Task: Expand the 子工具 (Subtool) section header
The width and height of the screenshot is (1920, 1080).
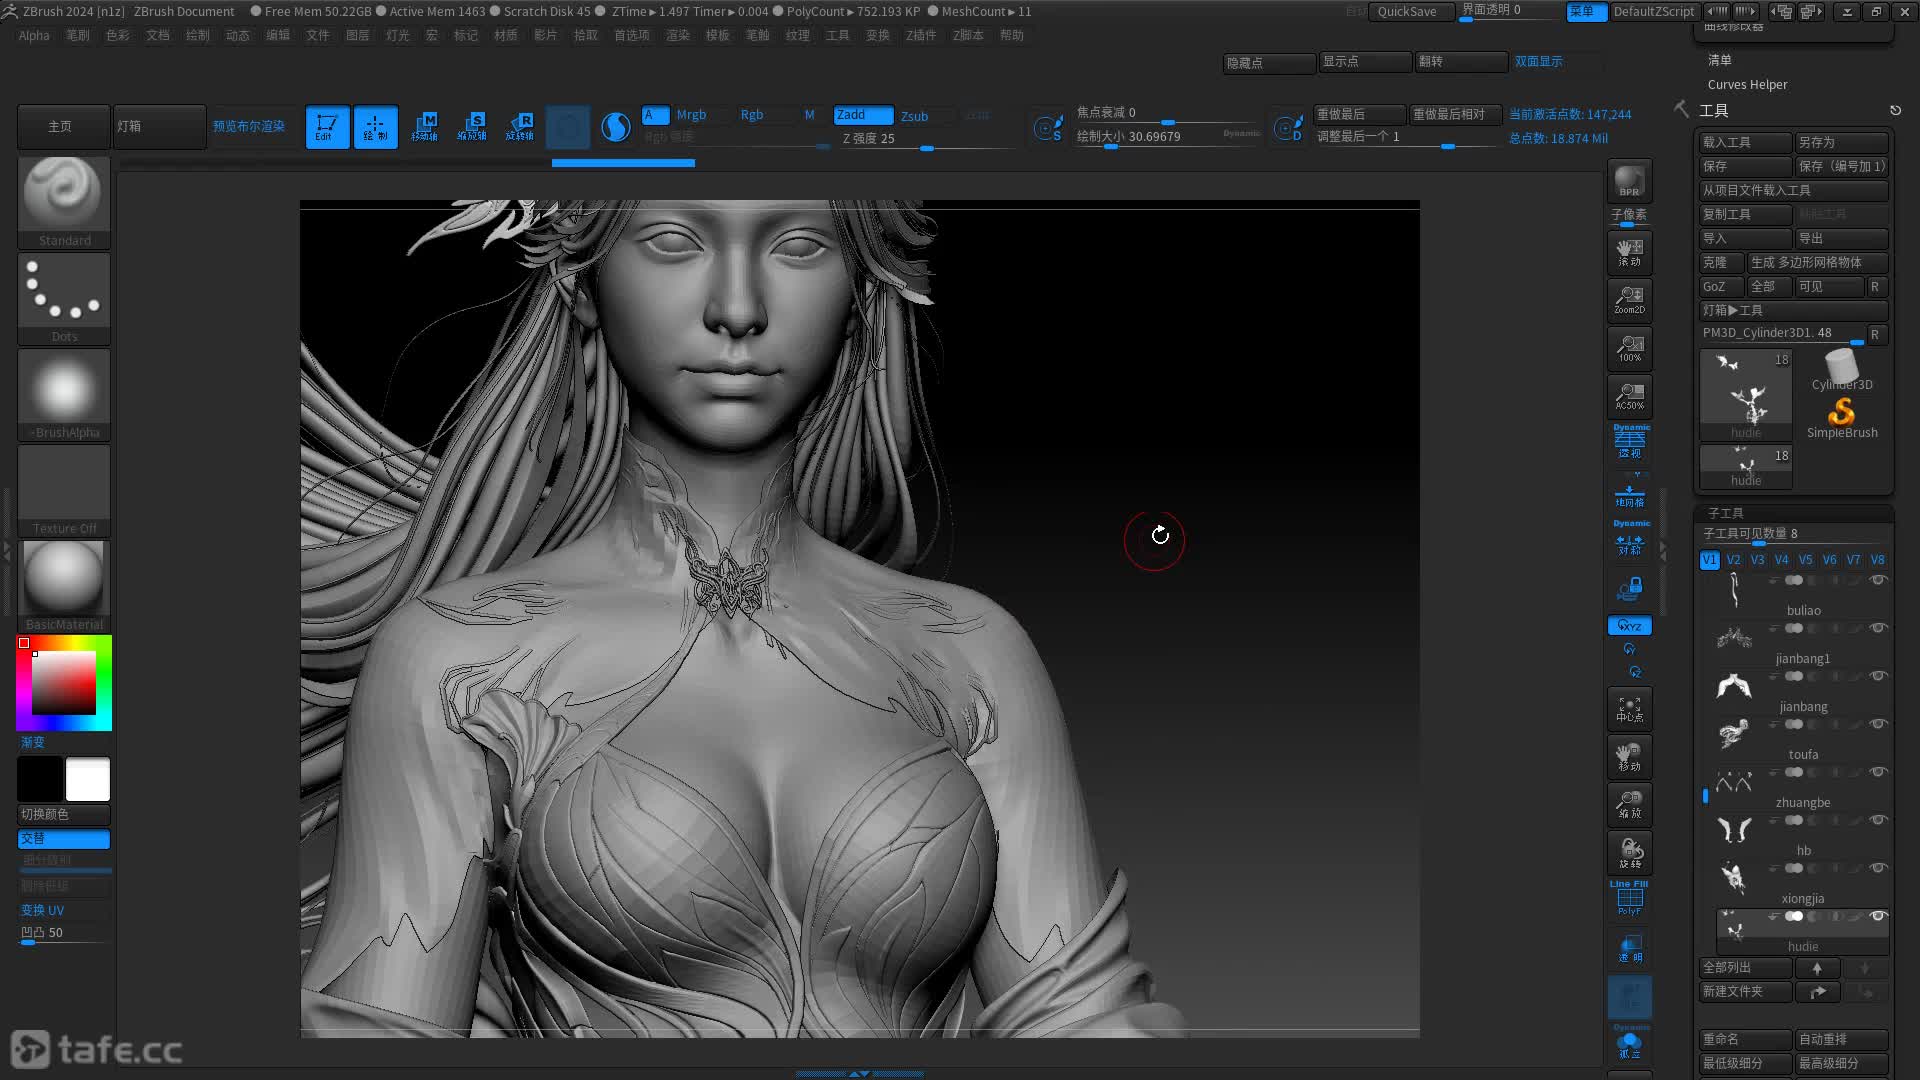Action: point(1725,512)
